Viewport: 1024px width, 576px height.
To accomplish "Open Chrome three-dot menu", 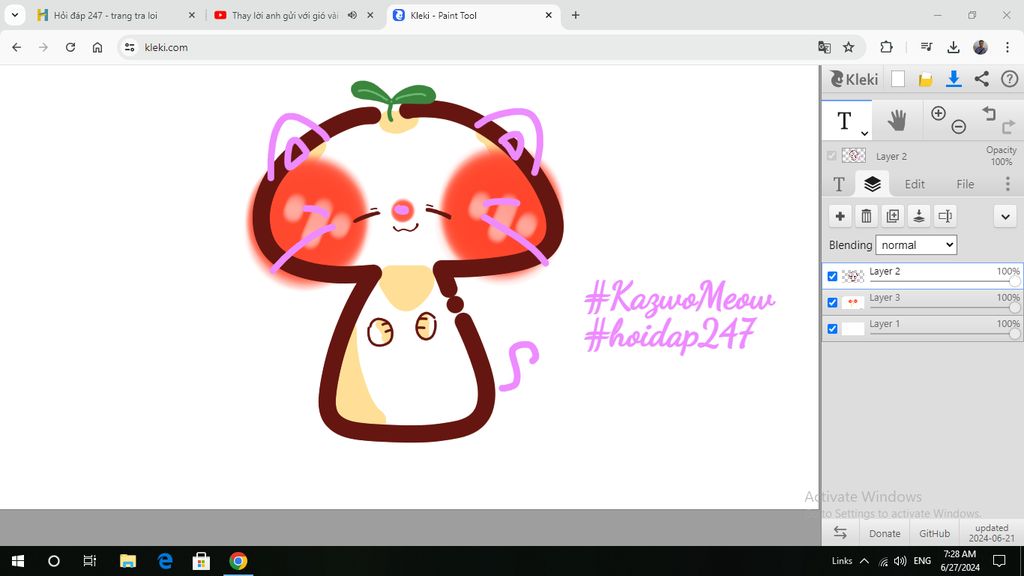I will pos(1007,47).
